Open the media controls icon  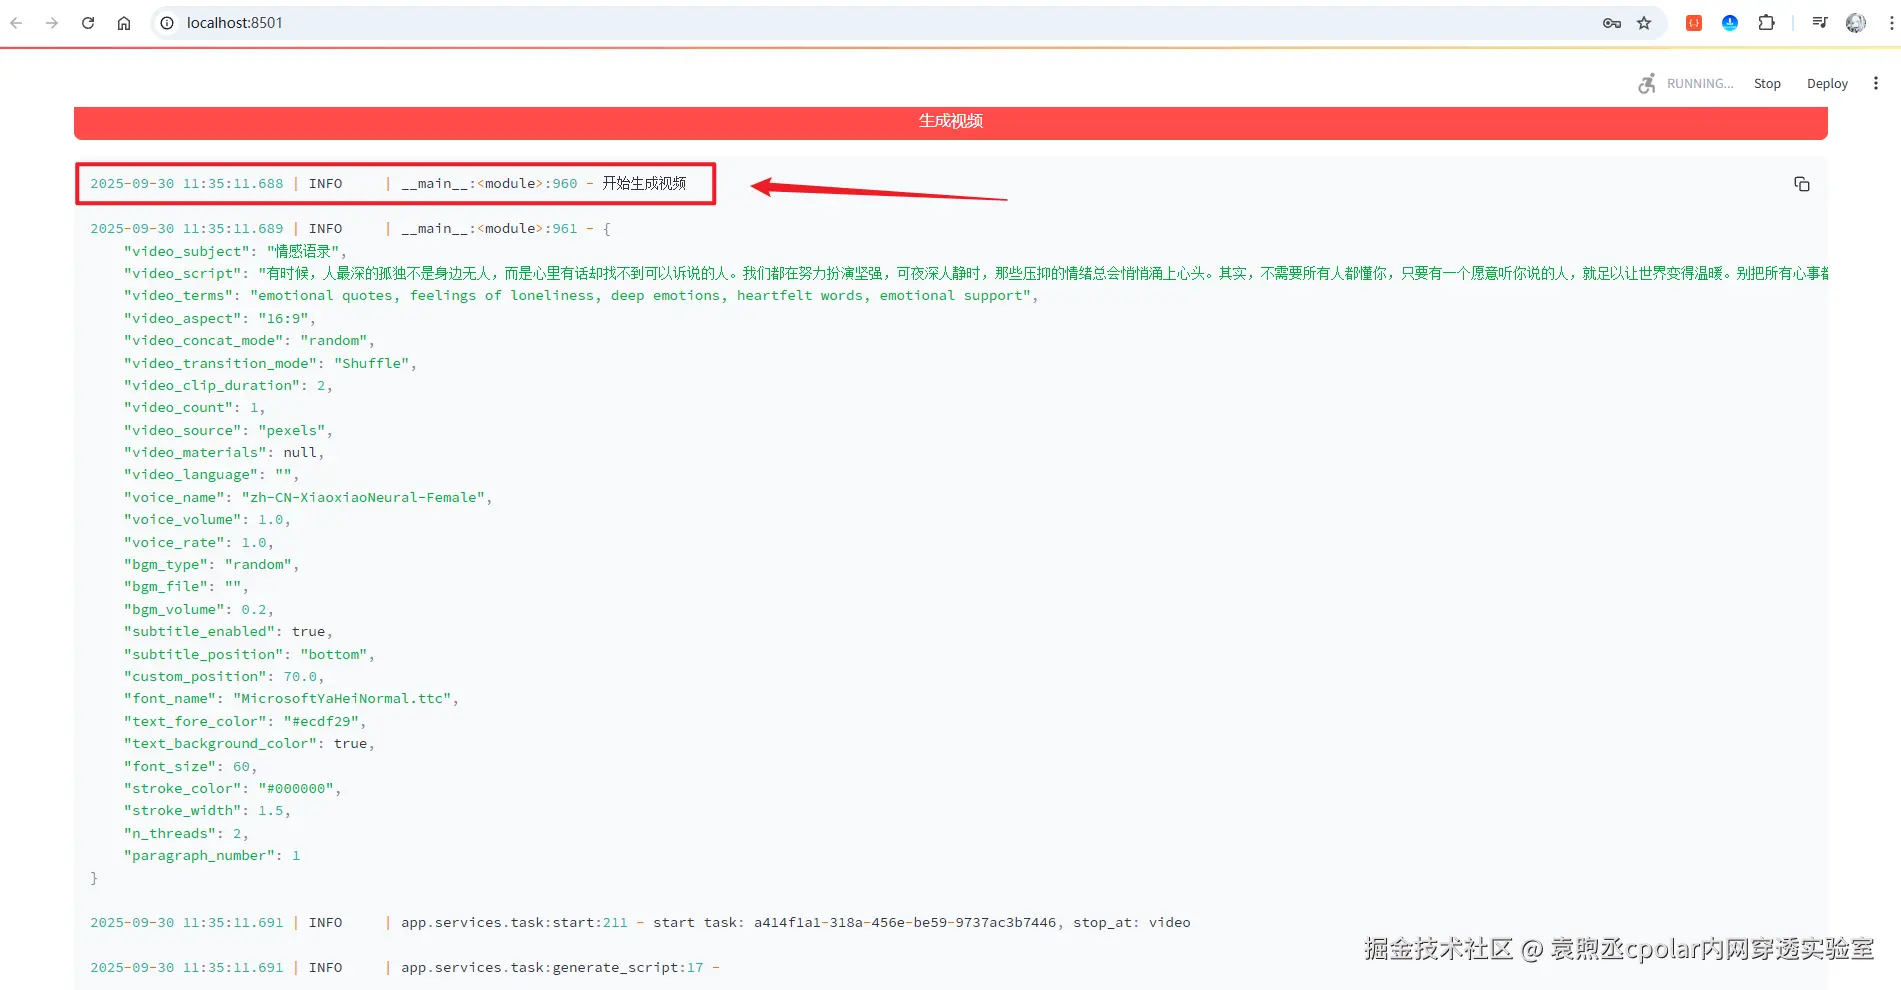coord(1820,23)
